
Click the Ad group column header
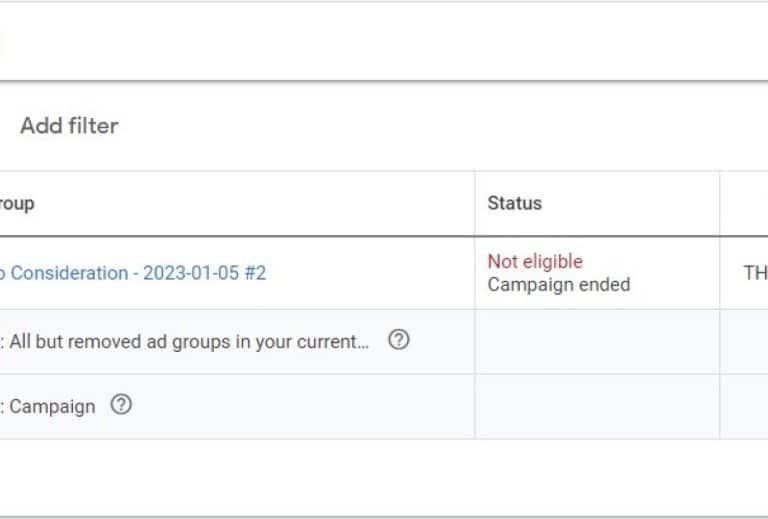(x=18, y=203)
